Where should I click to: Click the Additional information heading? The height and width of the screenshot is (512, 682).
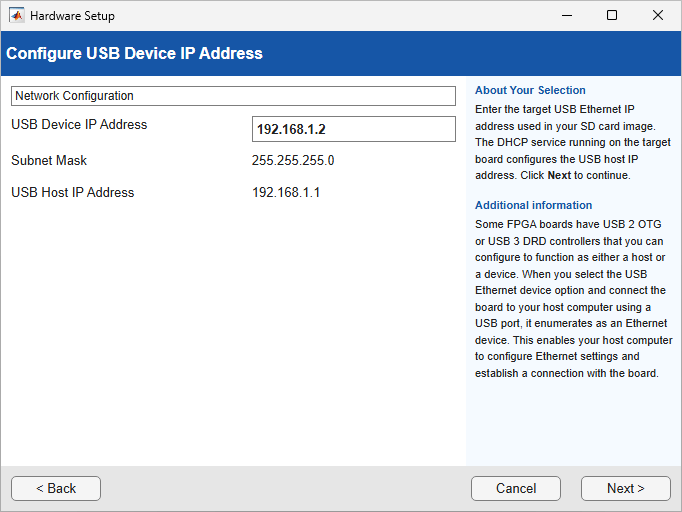(533, 205)
